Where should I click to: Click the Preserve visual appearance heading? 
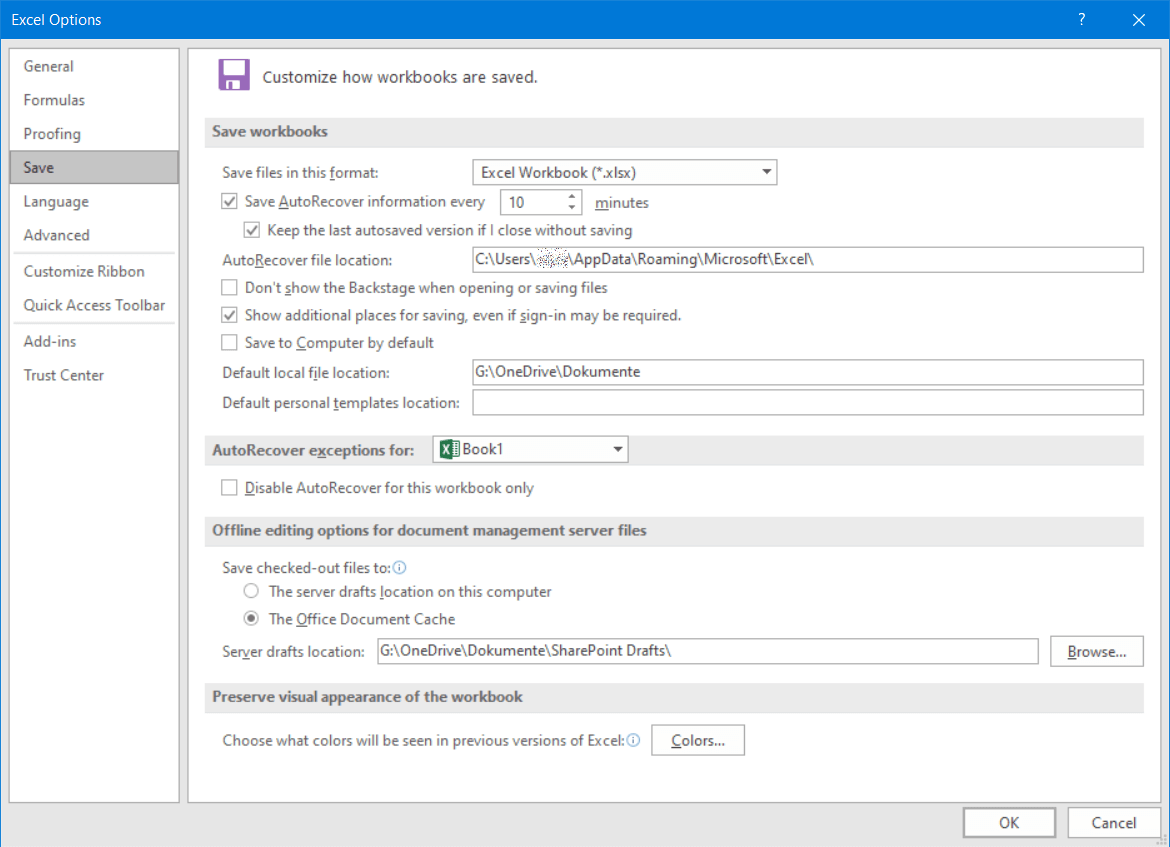click(367, 697)
